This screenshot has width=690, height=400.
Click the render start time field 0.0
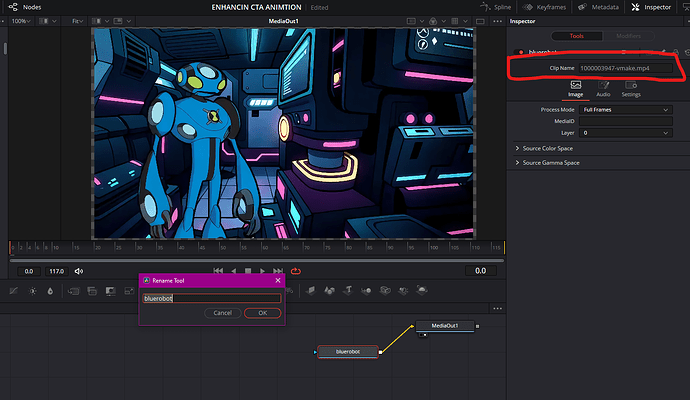[x=29, y=271]
